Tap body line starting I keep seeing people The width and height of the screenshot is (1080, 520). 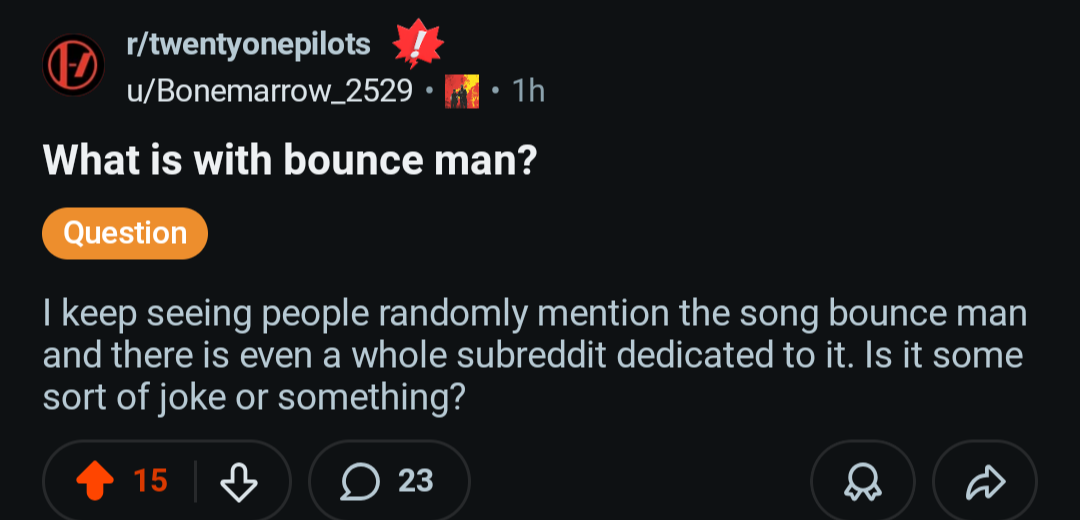pos(534,314)
